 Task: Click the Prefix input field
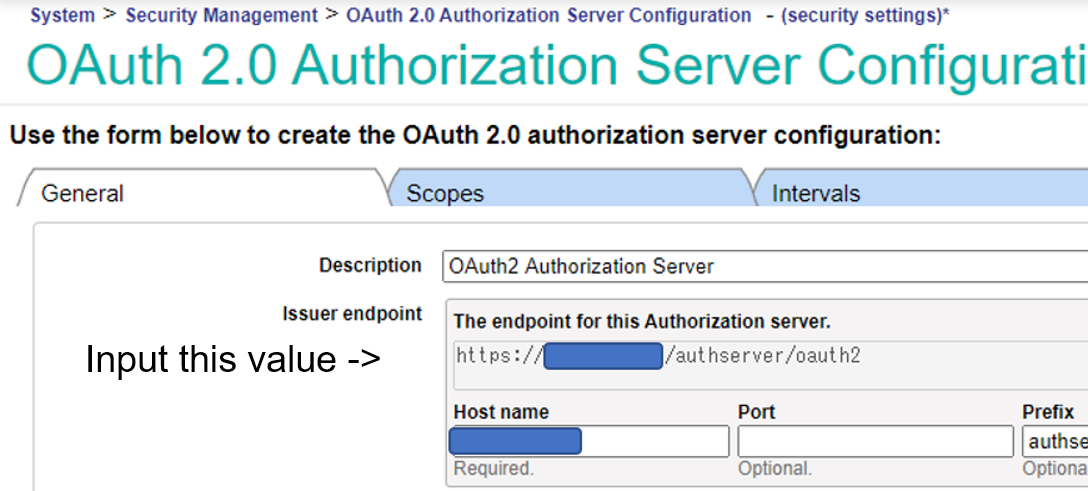(1055, 441)
